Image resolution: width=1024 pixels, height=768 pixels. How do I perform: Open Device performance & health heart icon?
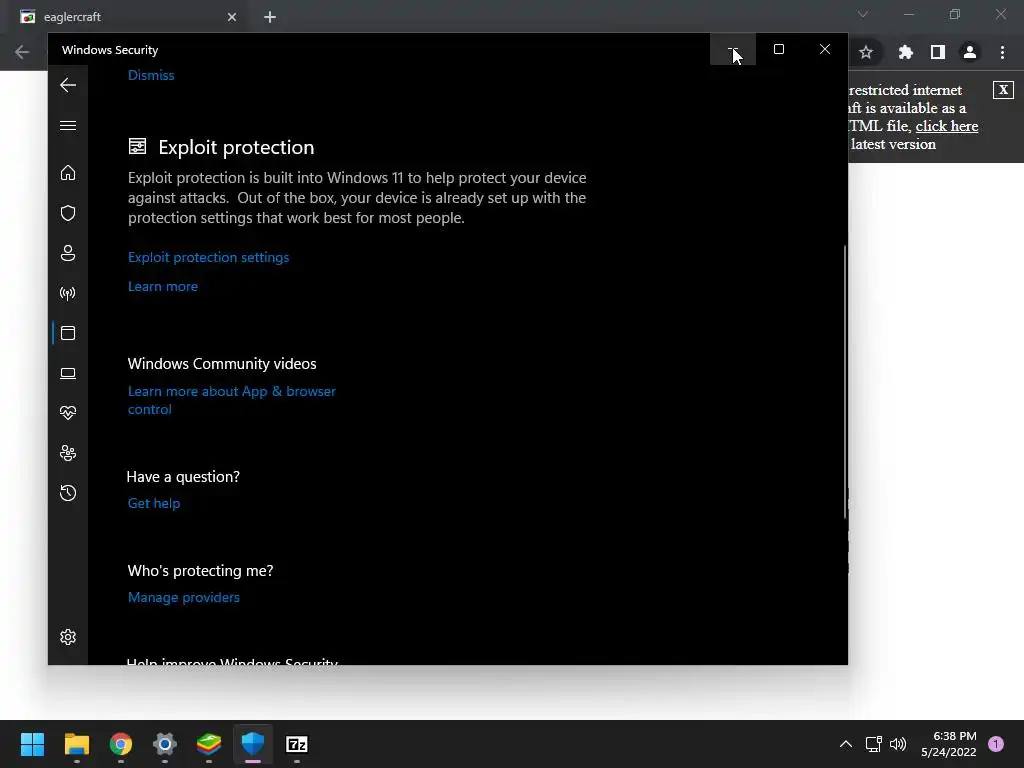click(68, 413)
